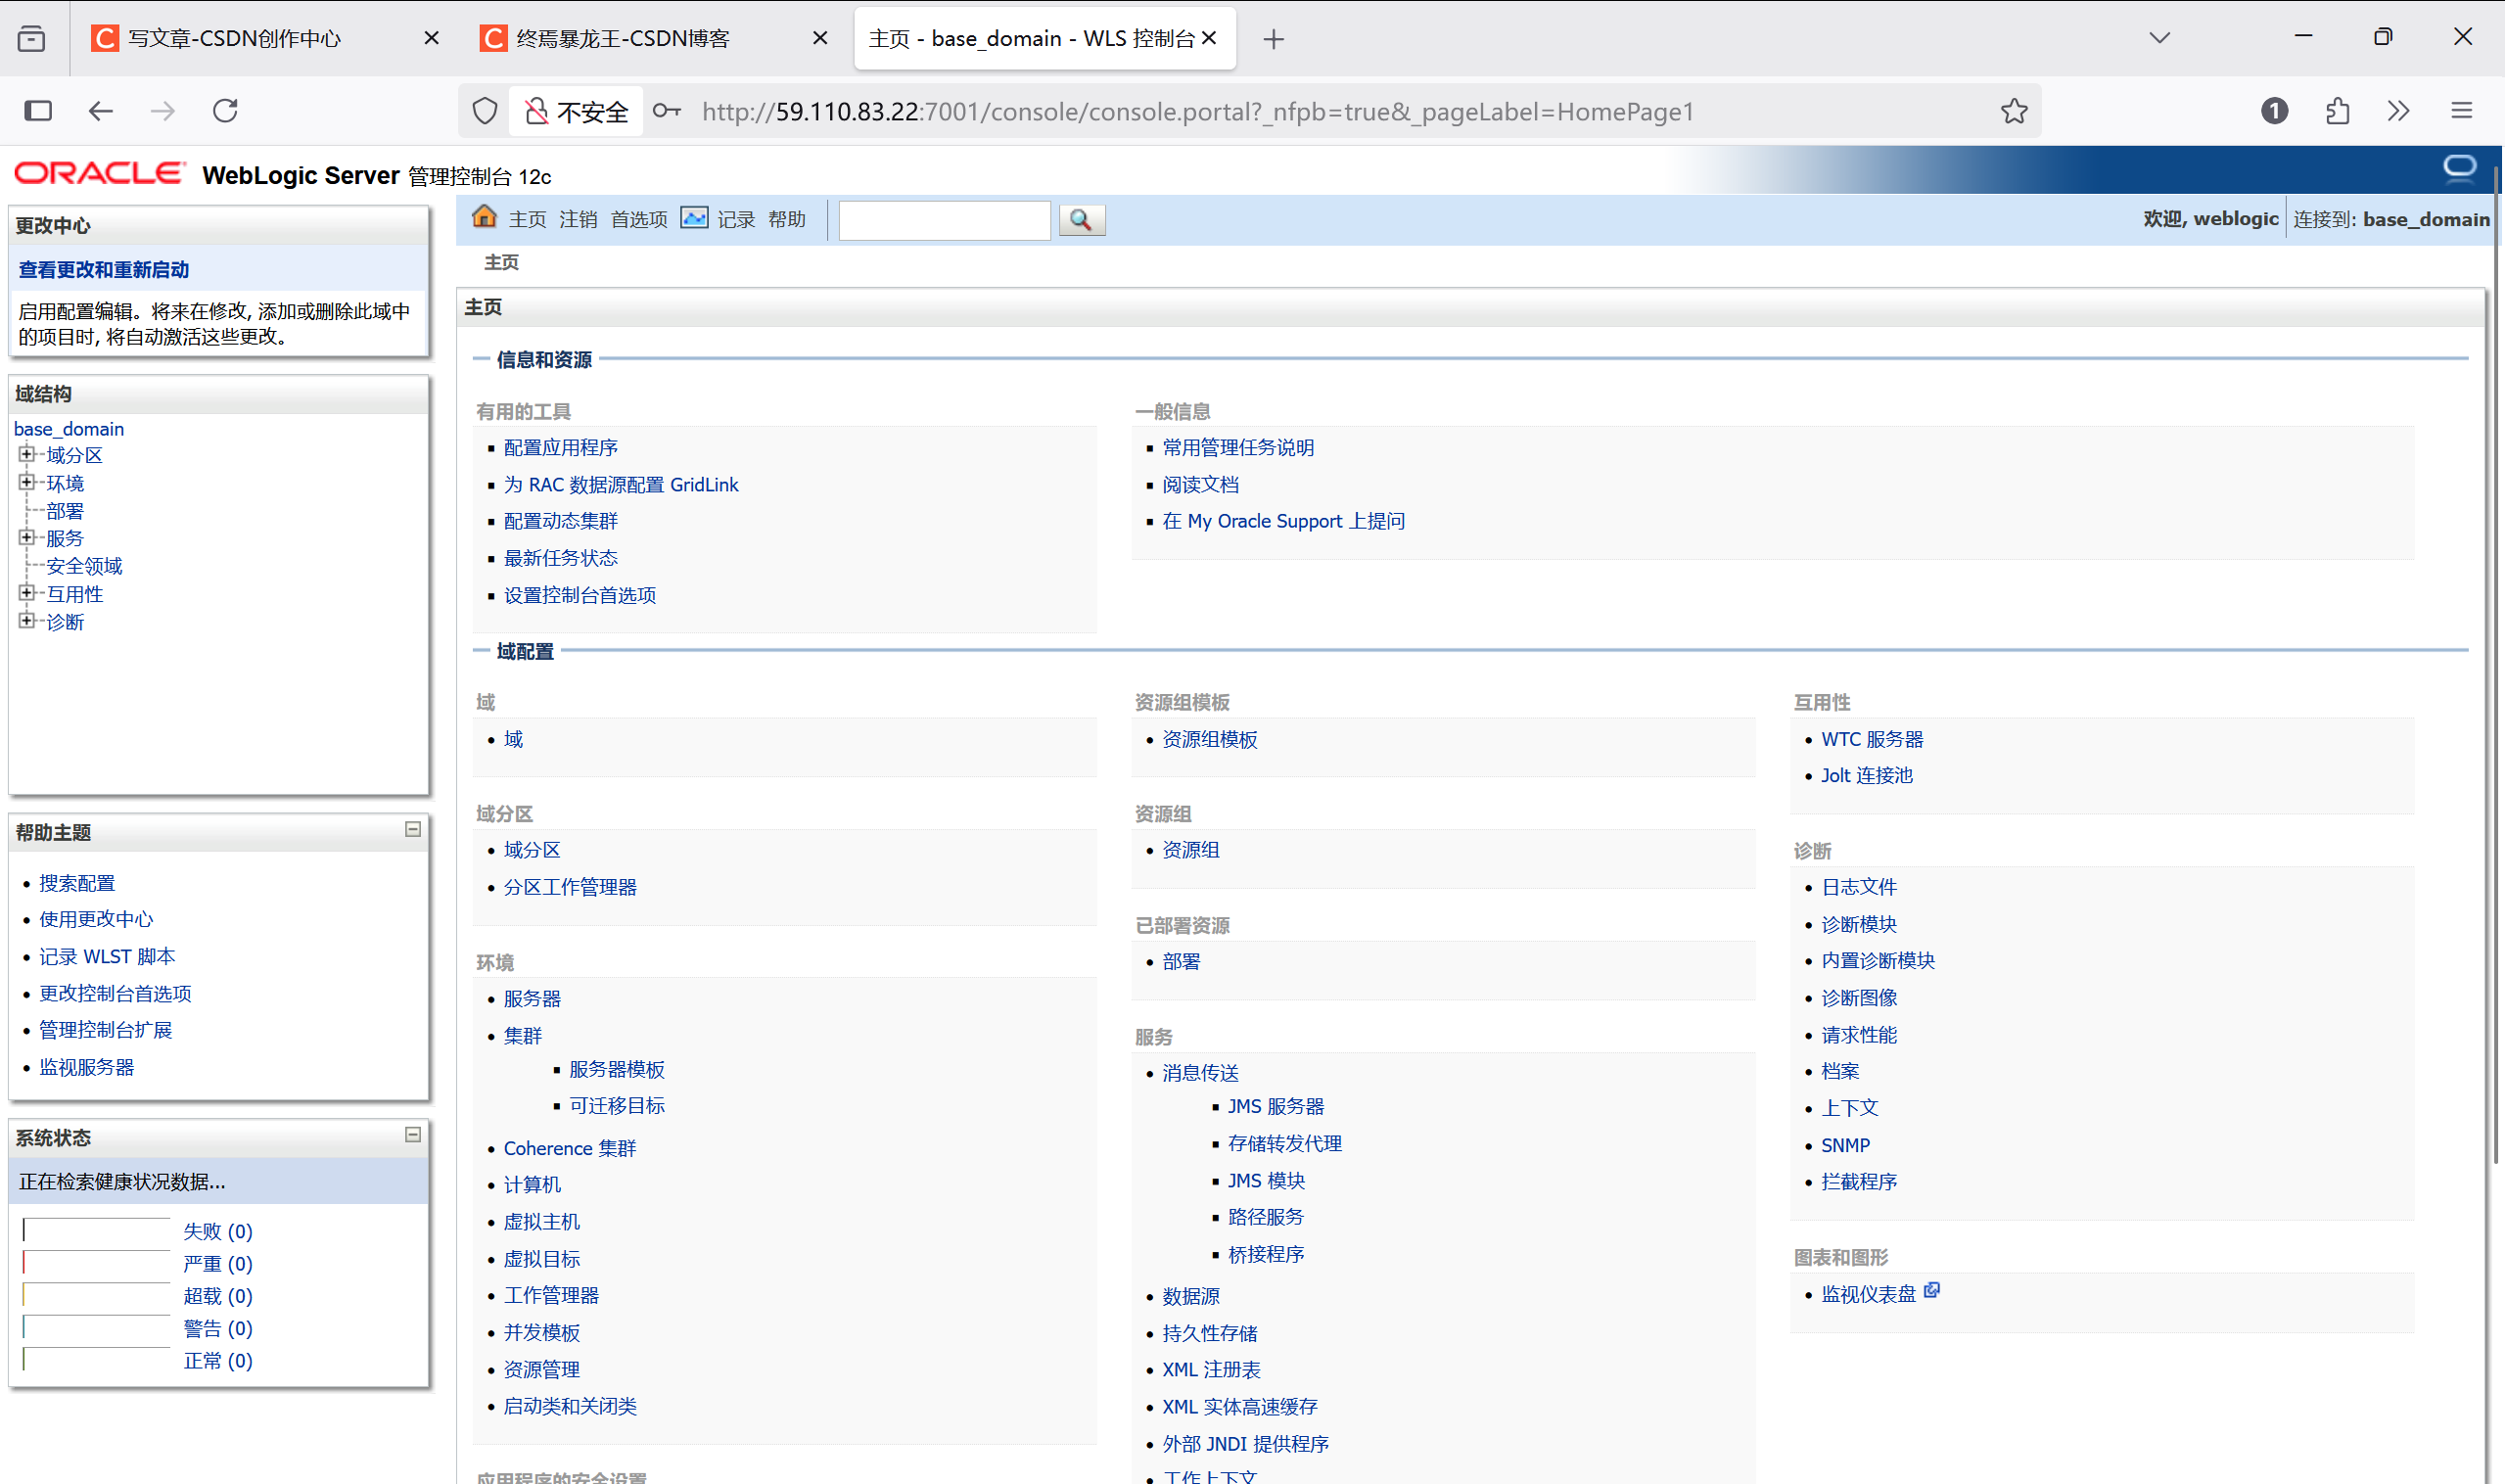The width and height of the screenshot is (2505, 1484).
Task: Open JMS 服务器 link
Action: pos(1276,1107)
